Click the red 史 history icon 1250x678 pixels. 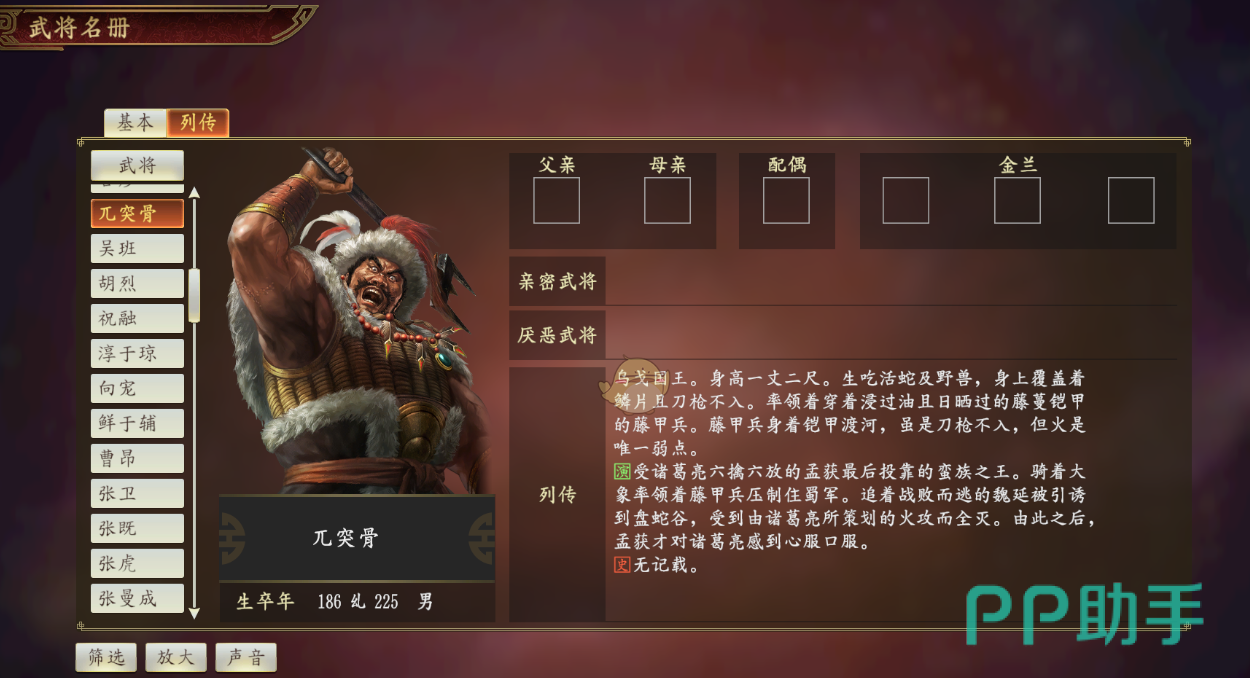621,565
